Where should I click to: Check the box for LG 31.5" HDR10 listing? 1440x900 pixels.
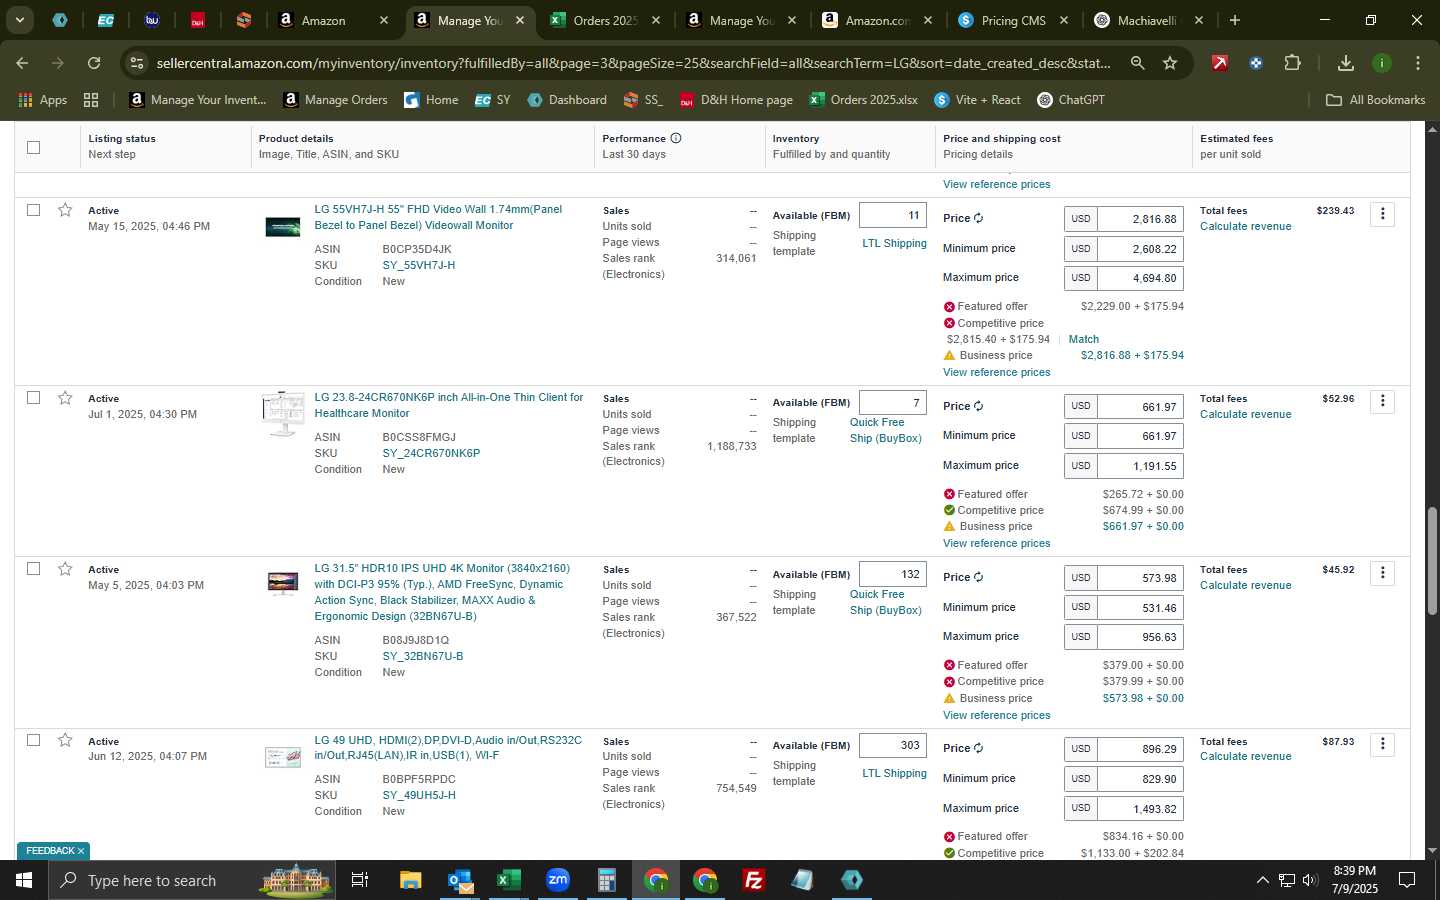pos(33,569)
